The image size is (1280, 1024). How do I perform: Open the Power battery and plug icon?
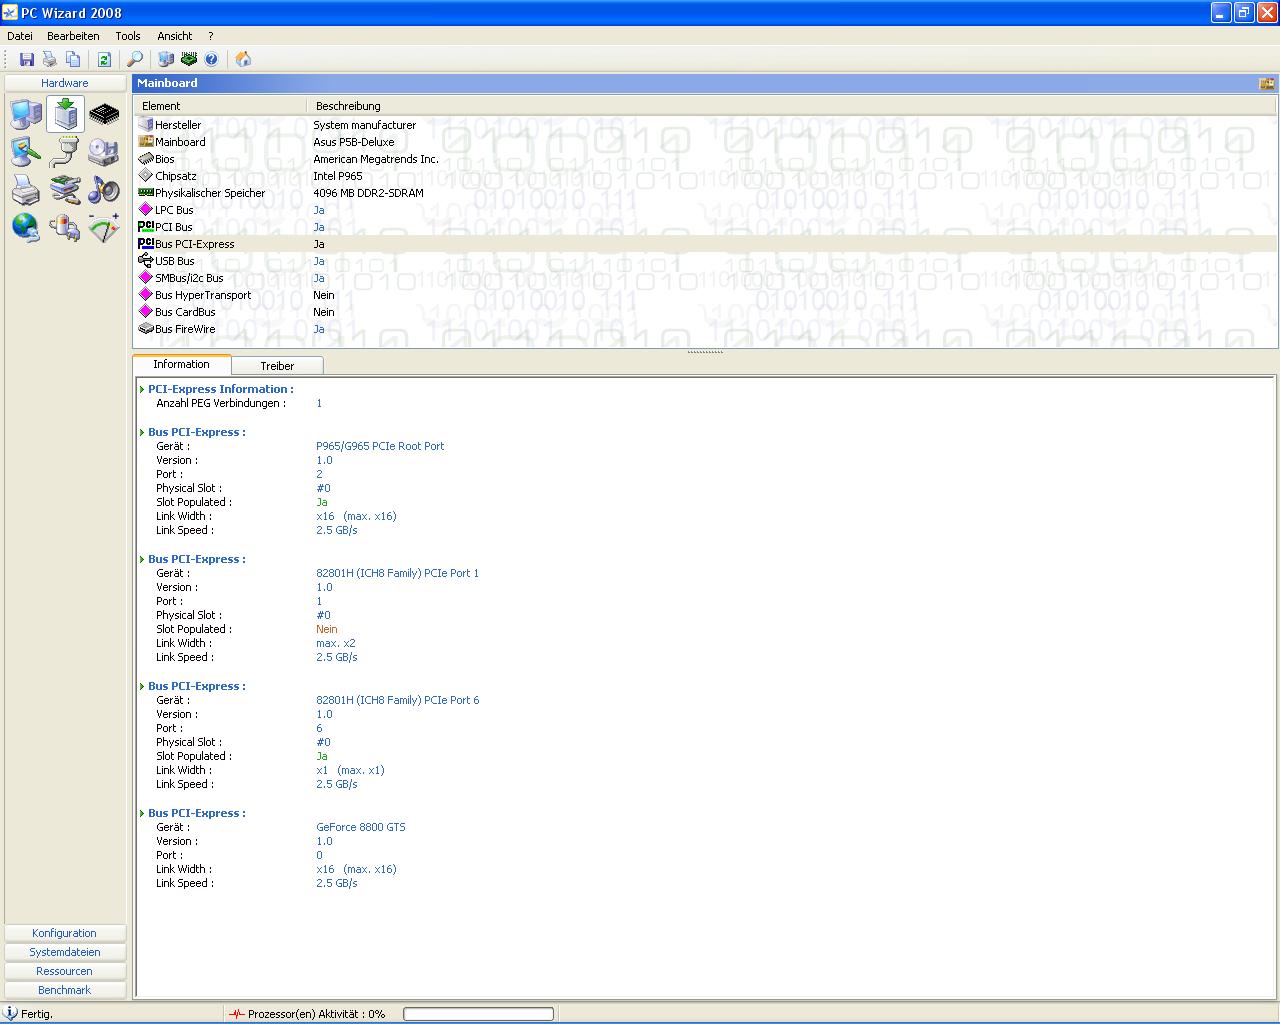pos(65,228)
